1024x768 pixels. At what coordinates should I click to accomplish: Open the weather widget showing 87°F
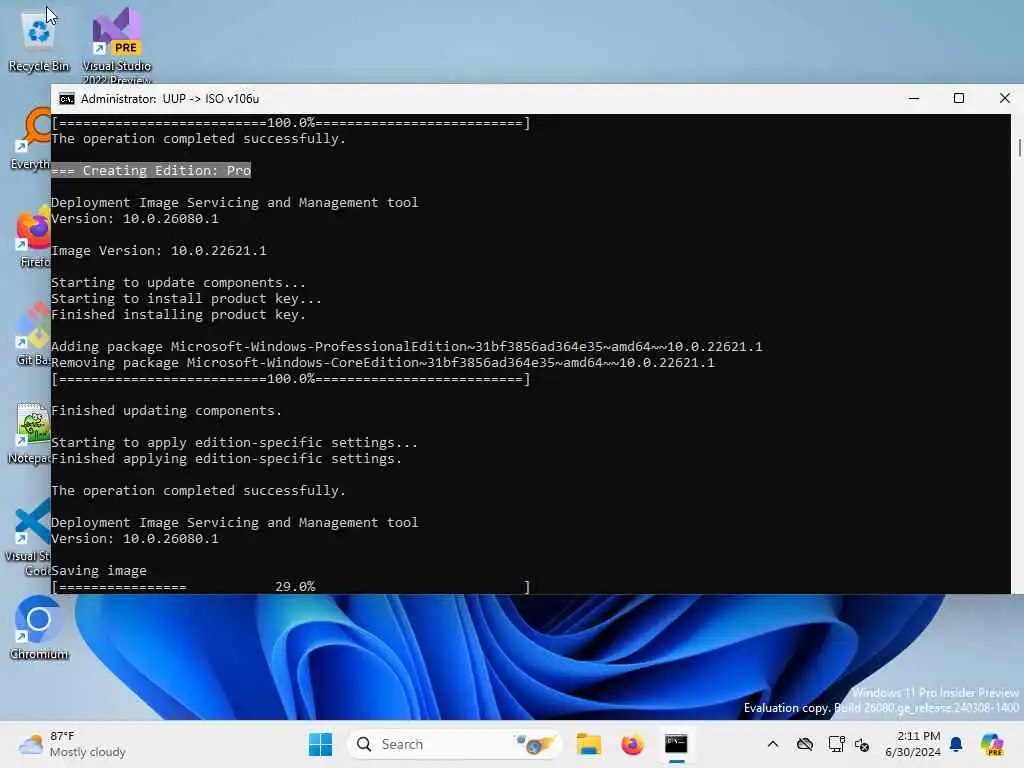pyautogui.click(x=72, y=744)
